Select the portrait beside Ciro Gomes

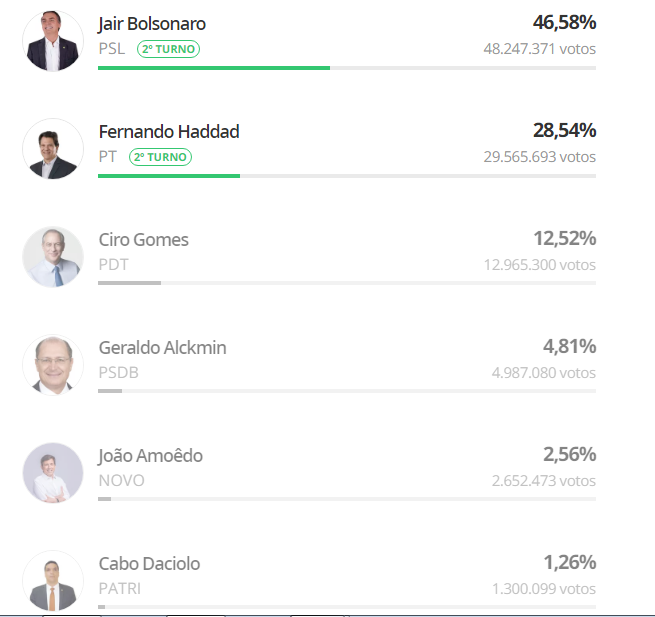(53, 257)
